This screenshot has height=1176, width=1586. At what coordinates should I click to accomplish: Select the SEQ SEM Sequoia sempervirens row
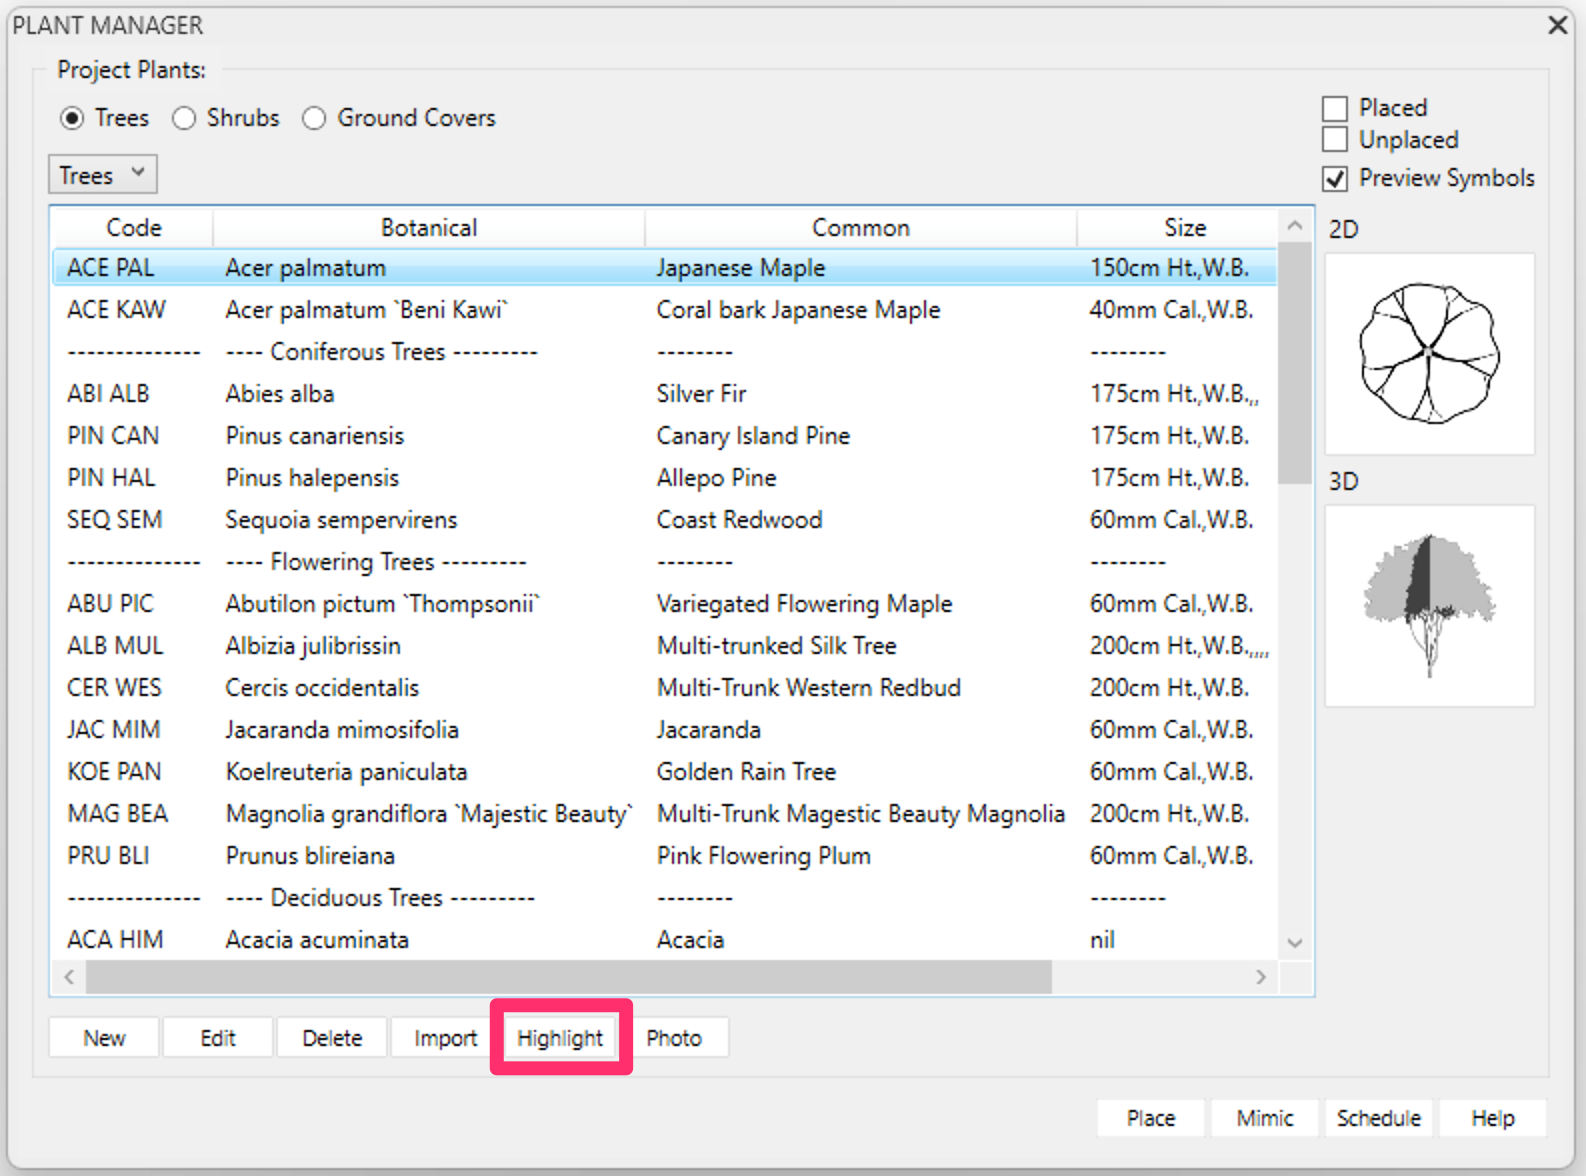pyautogui.click(x=664, y=520)
